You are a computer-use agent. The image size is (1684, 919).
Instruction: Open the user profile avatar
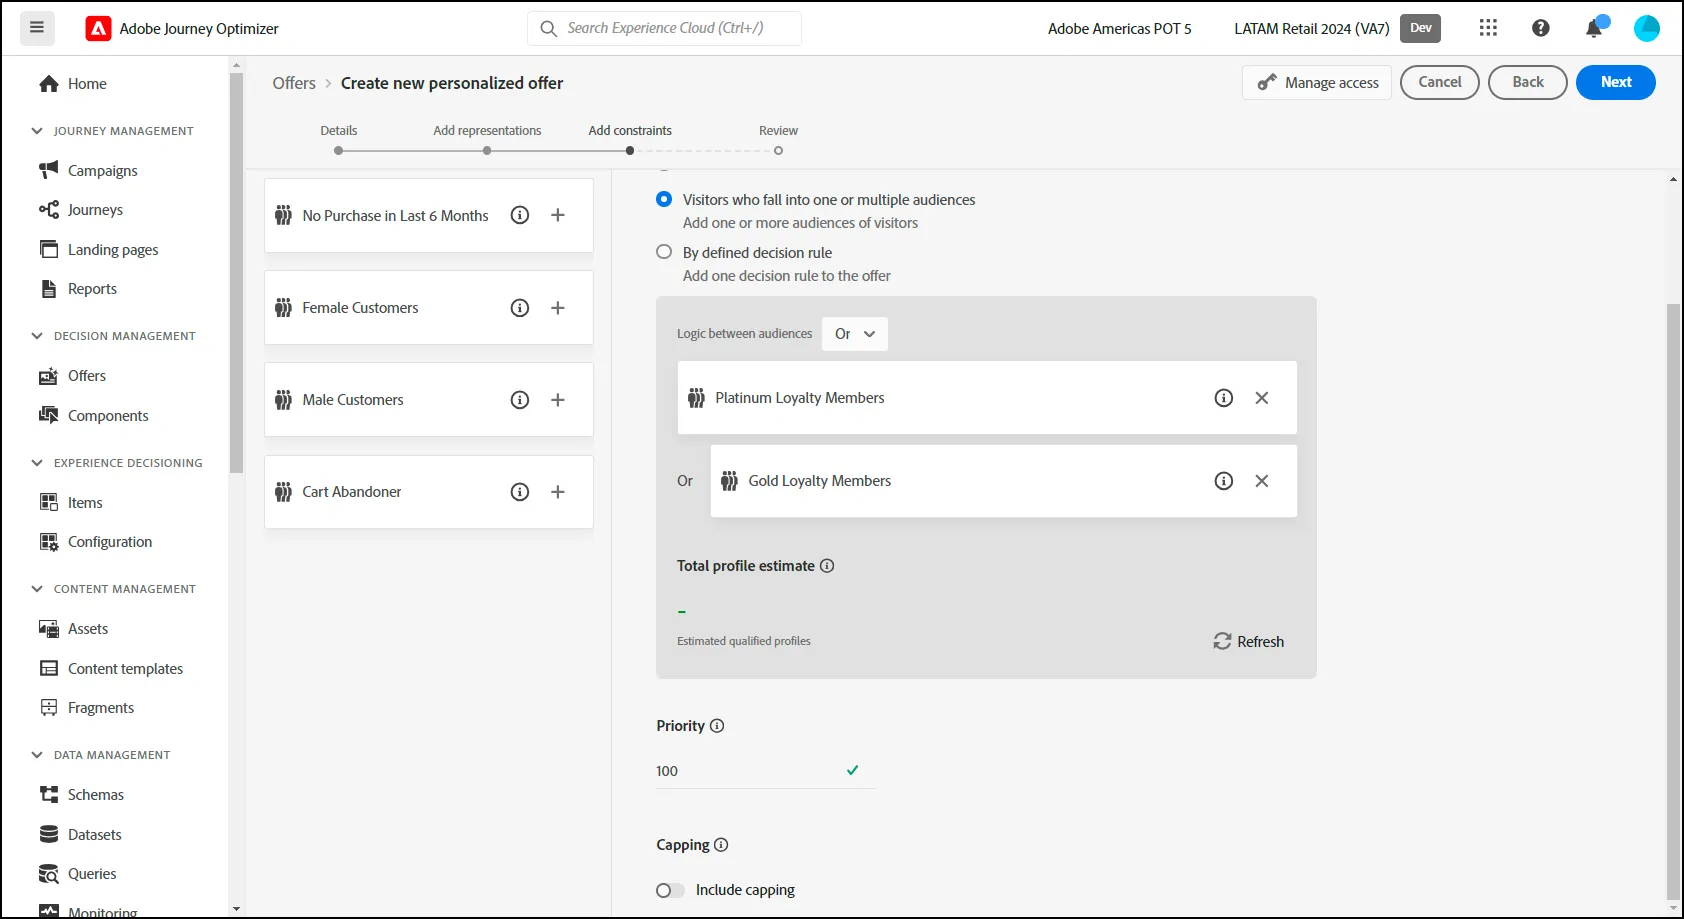pyautogui.click(x=1647, y=28)
